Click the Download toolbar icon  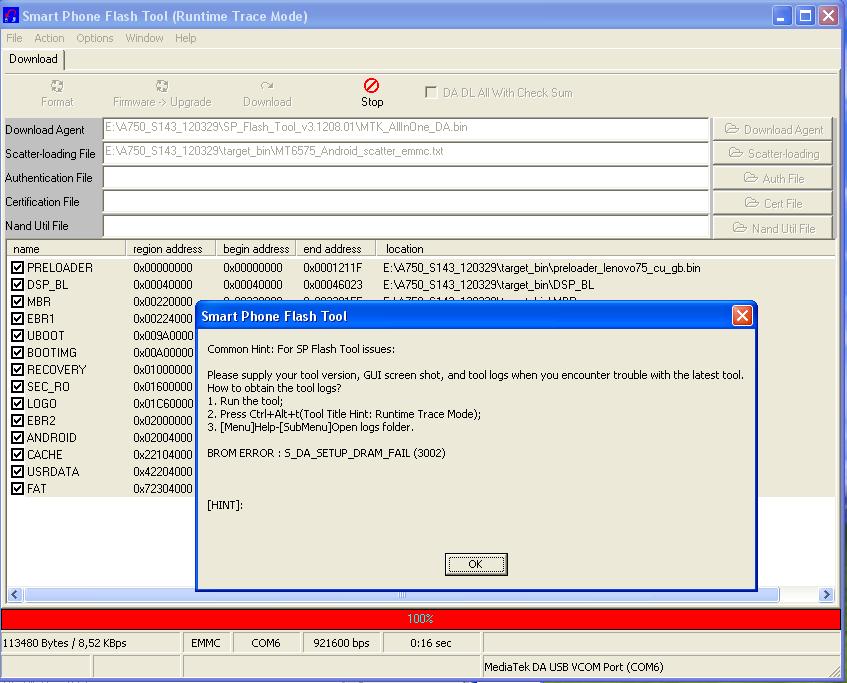click(267, 86)
